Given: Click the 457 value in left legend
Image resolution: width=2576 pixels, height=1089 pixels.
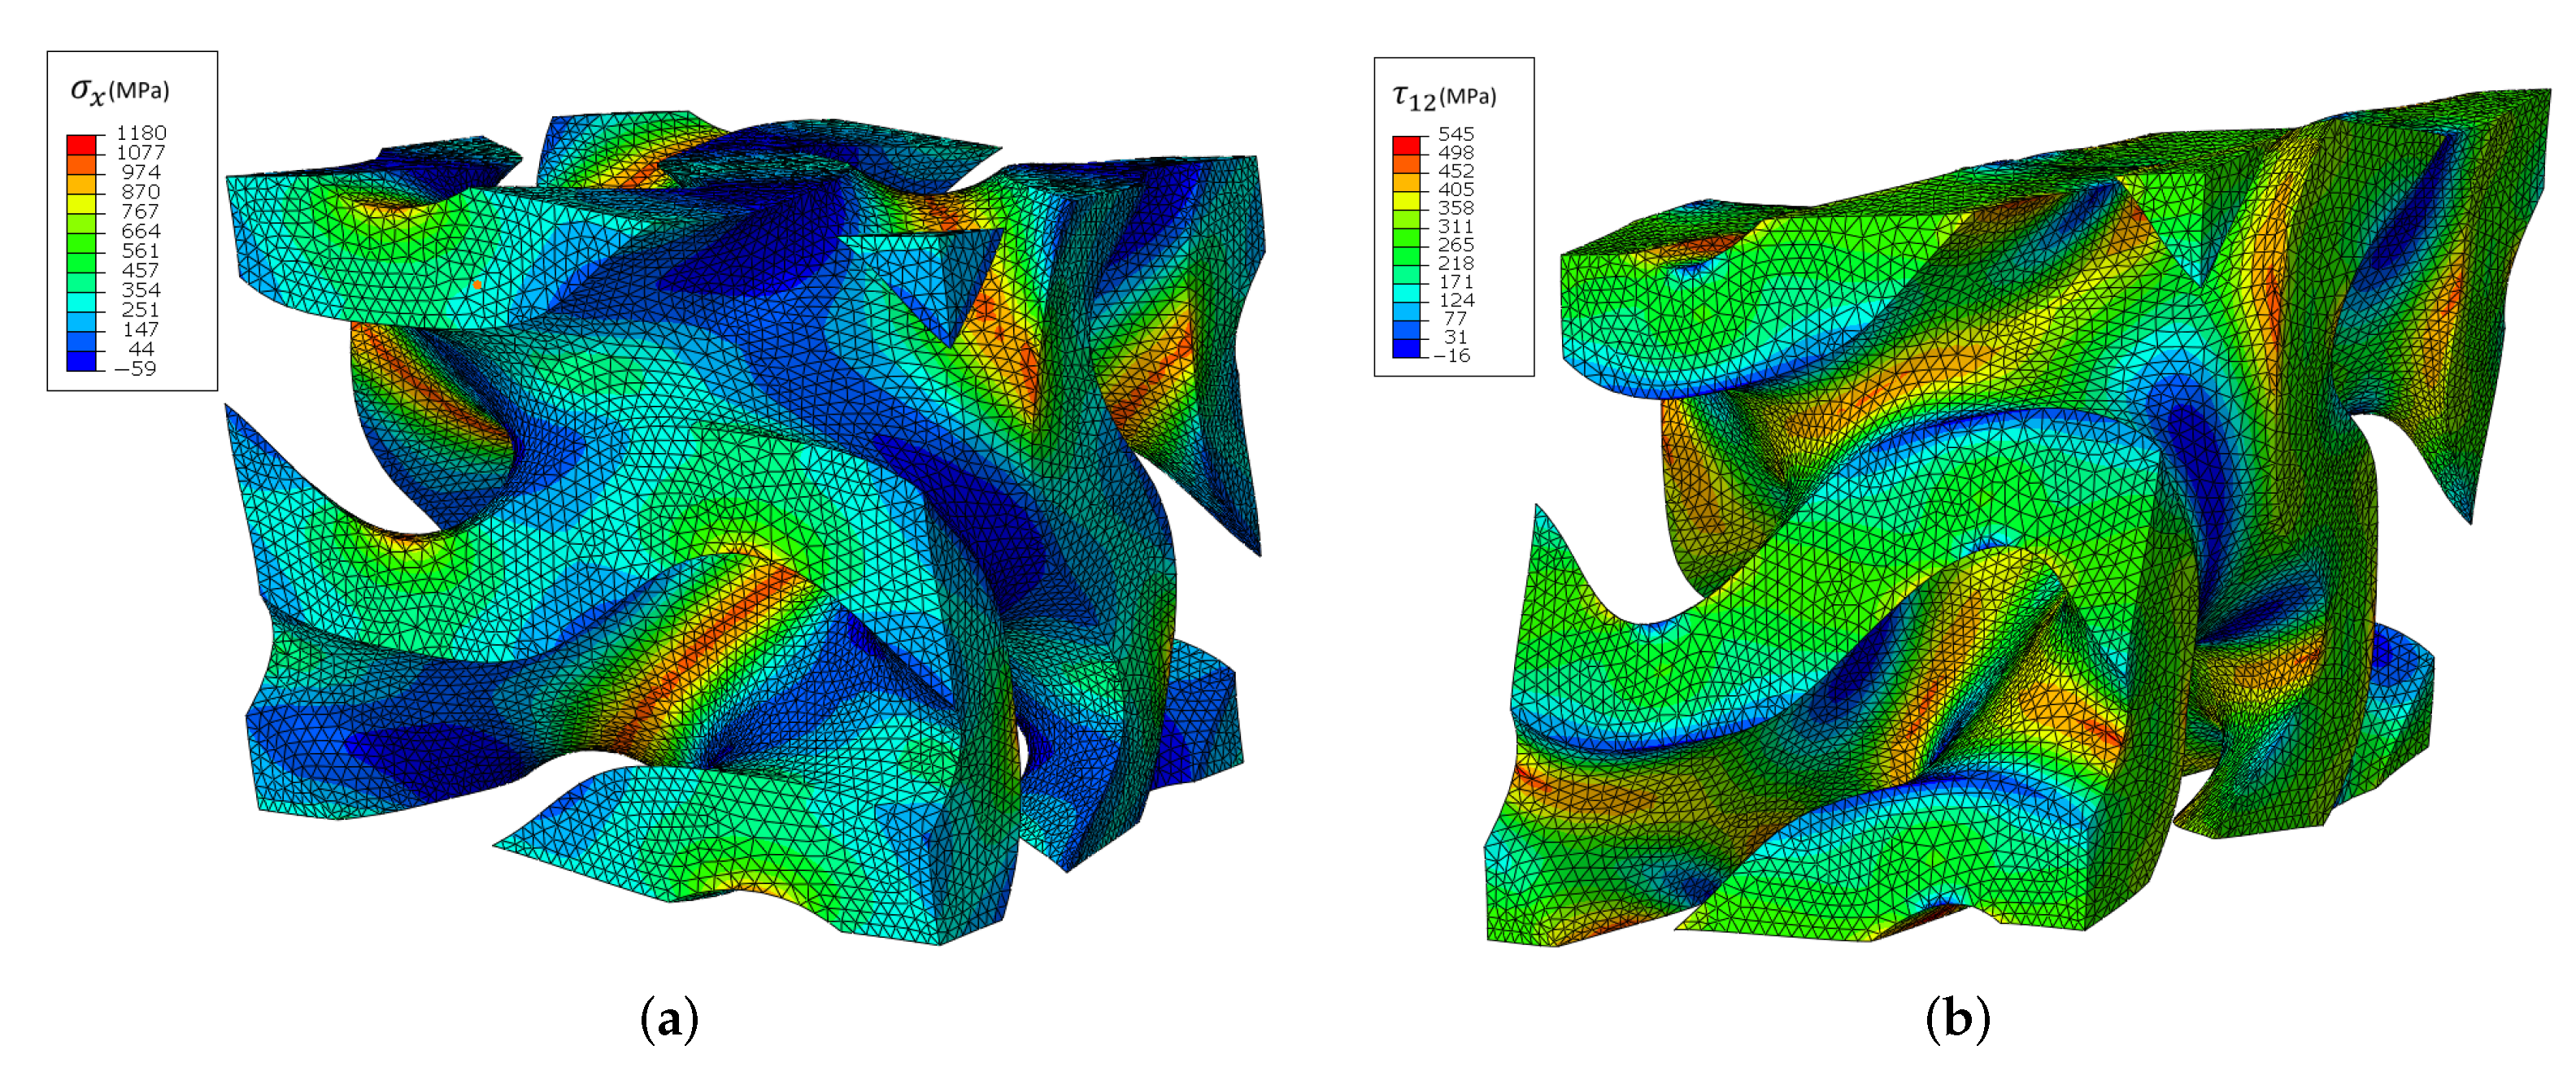Looking at the screenshot, I should [x=140, y=270].
